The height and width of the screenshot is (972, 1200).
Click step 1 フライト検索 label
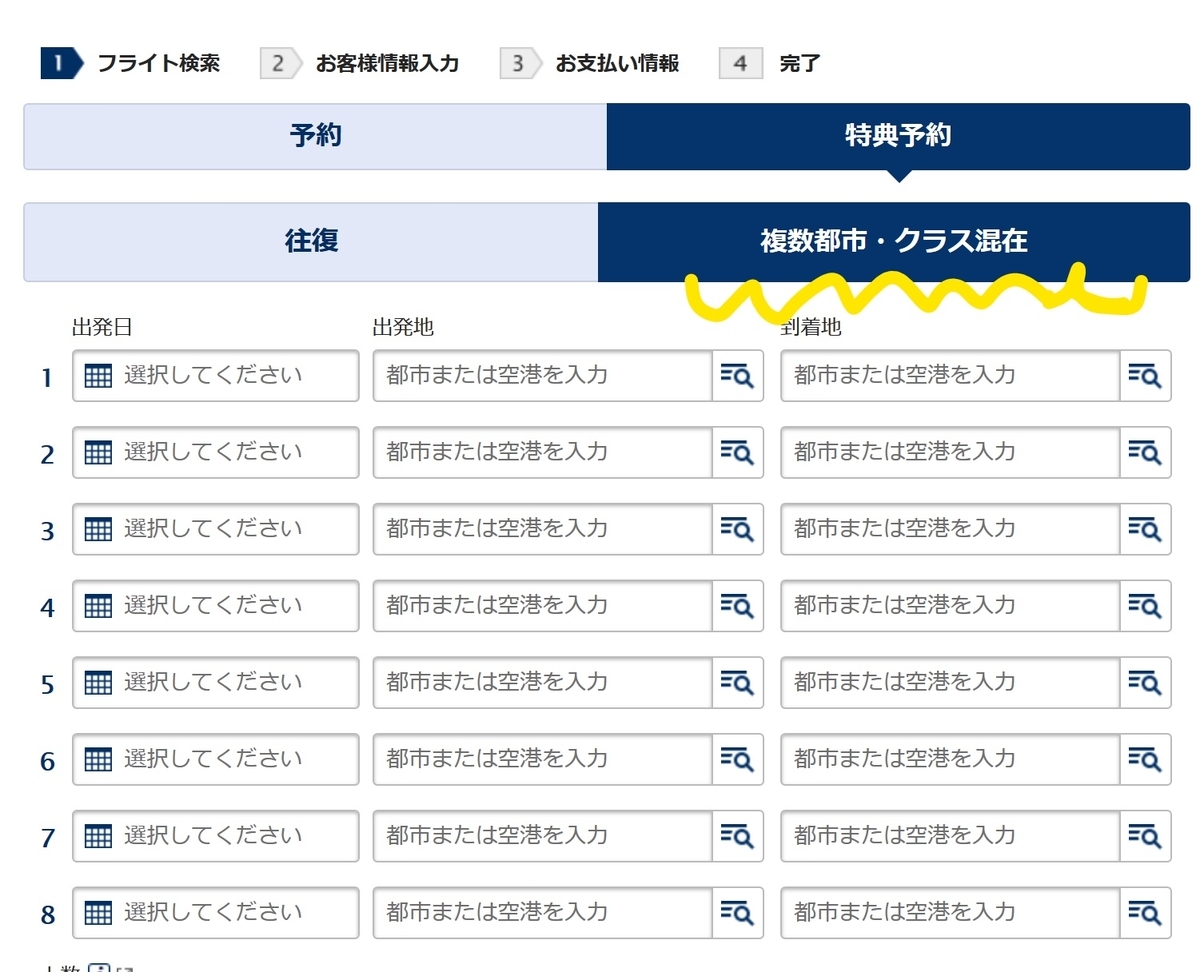coord(158,64)
